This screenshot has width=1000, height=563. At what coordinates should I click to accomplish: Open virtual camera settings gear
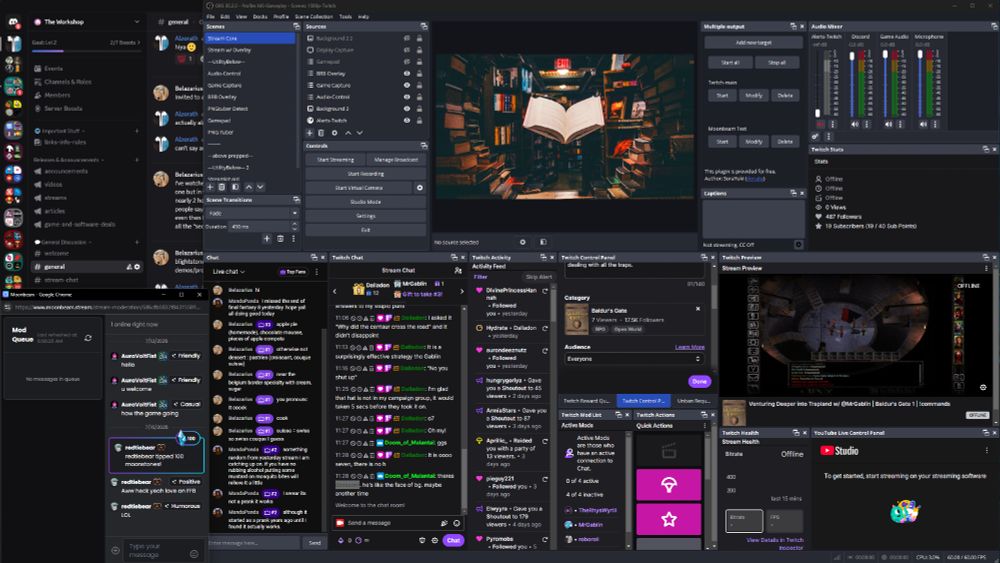pos(420,187)
